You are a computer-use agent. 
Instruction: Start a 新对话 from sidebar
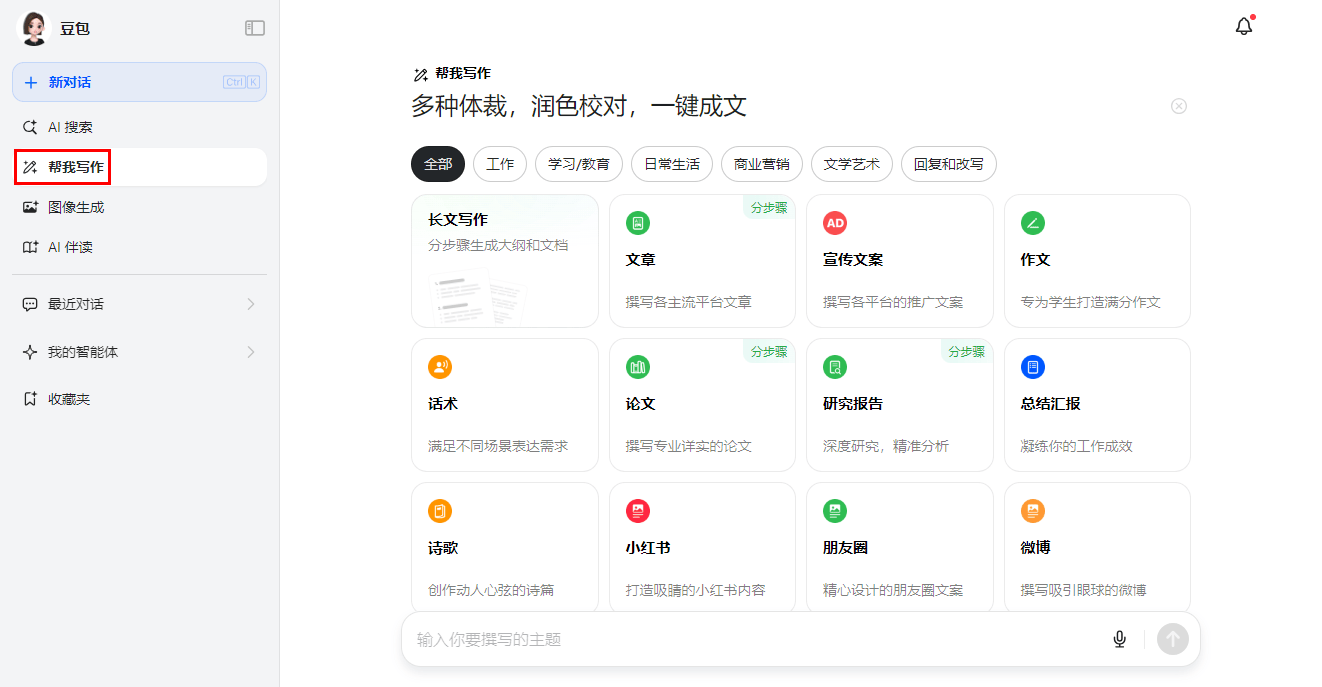click(x=139, y=82)
